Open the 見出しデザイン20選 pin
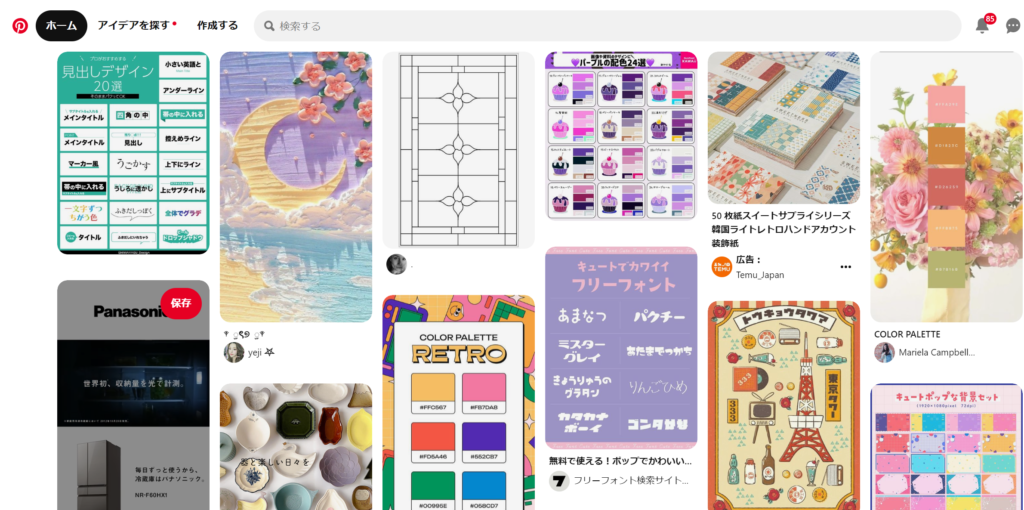The width and height of the screenshot is (1024, 510). 133,153
